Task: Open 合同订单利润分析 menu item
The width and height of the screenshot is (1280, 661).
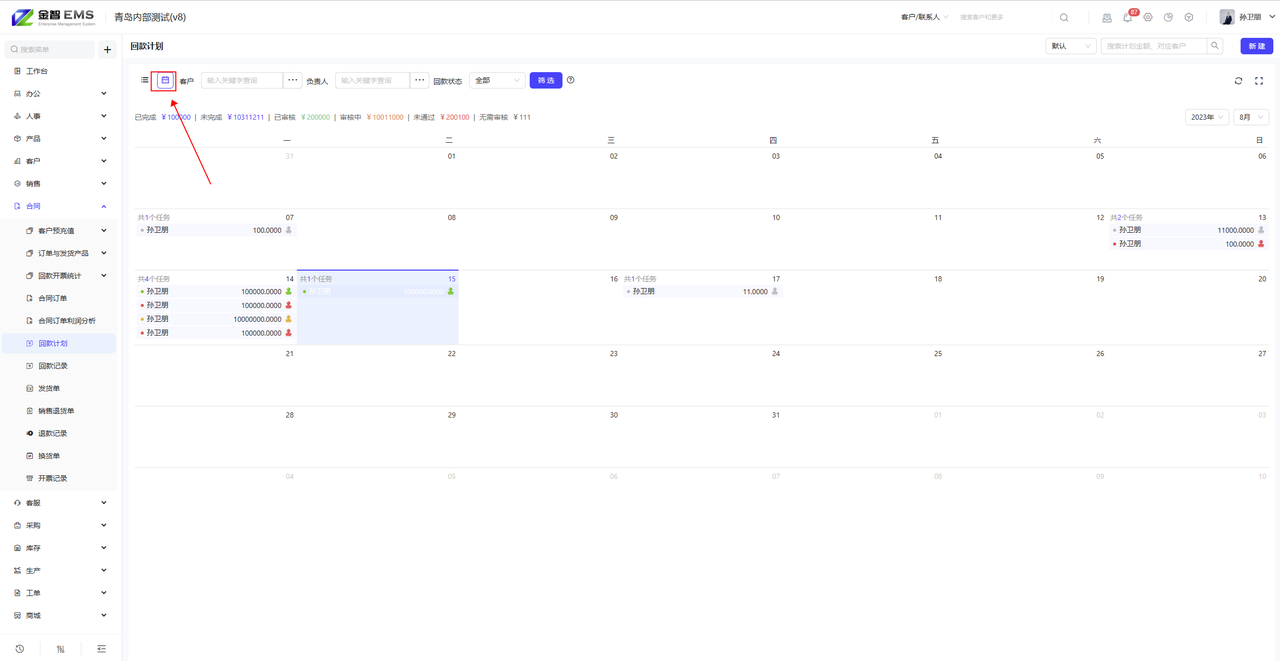Action: 60,321
